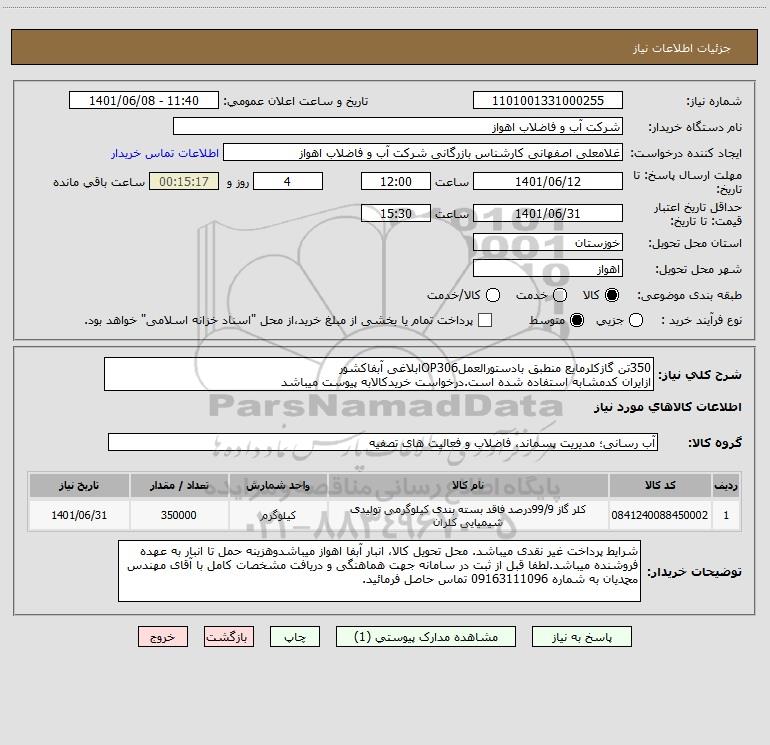The width and height of the screenshot is (770, 745).
Task: Click the خروج exit button
Action: (163, 637)
